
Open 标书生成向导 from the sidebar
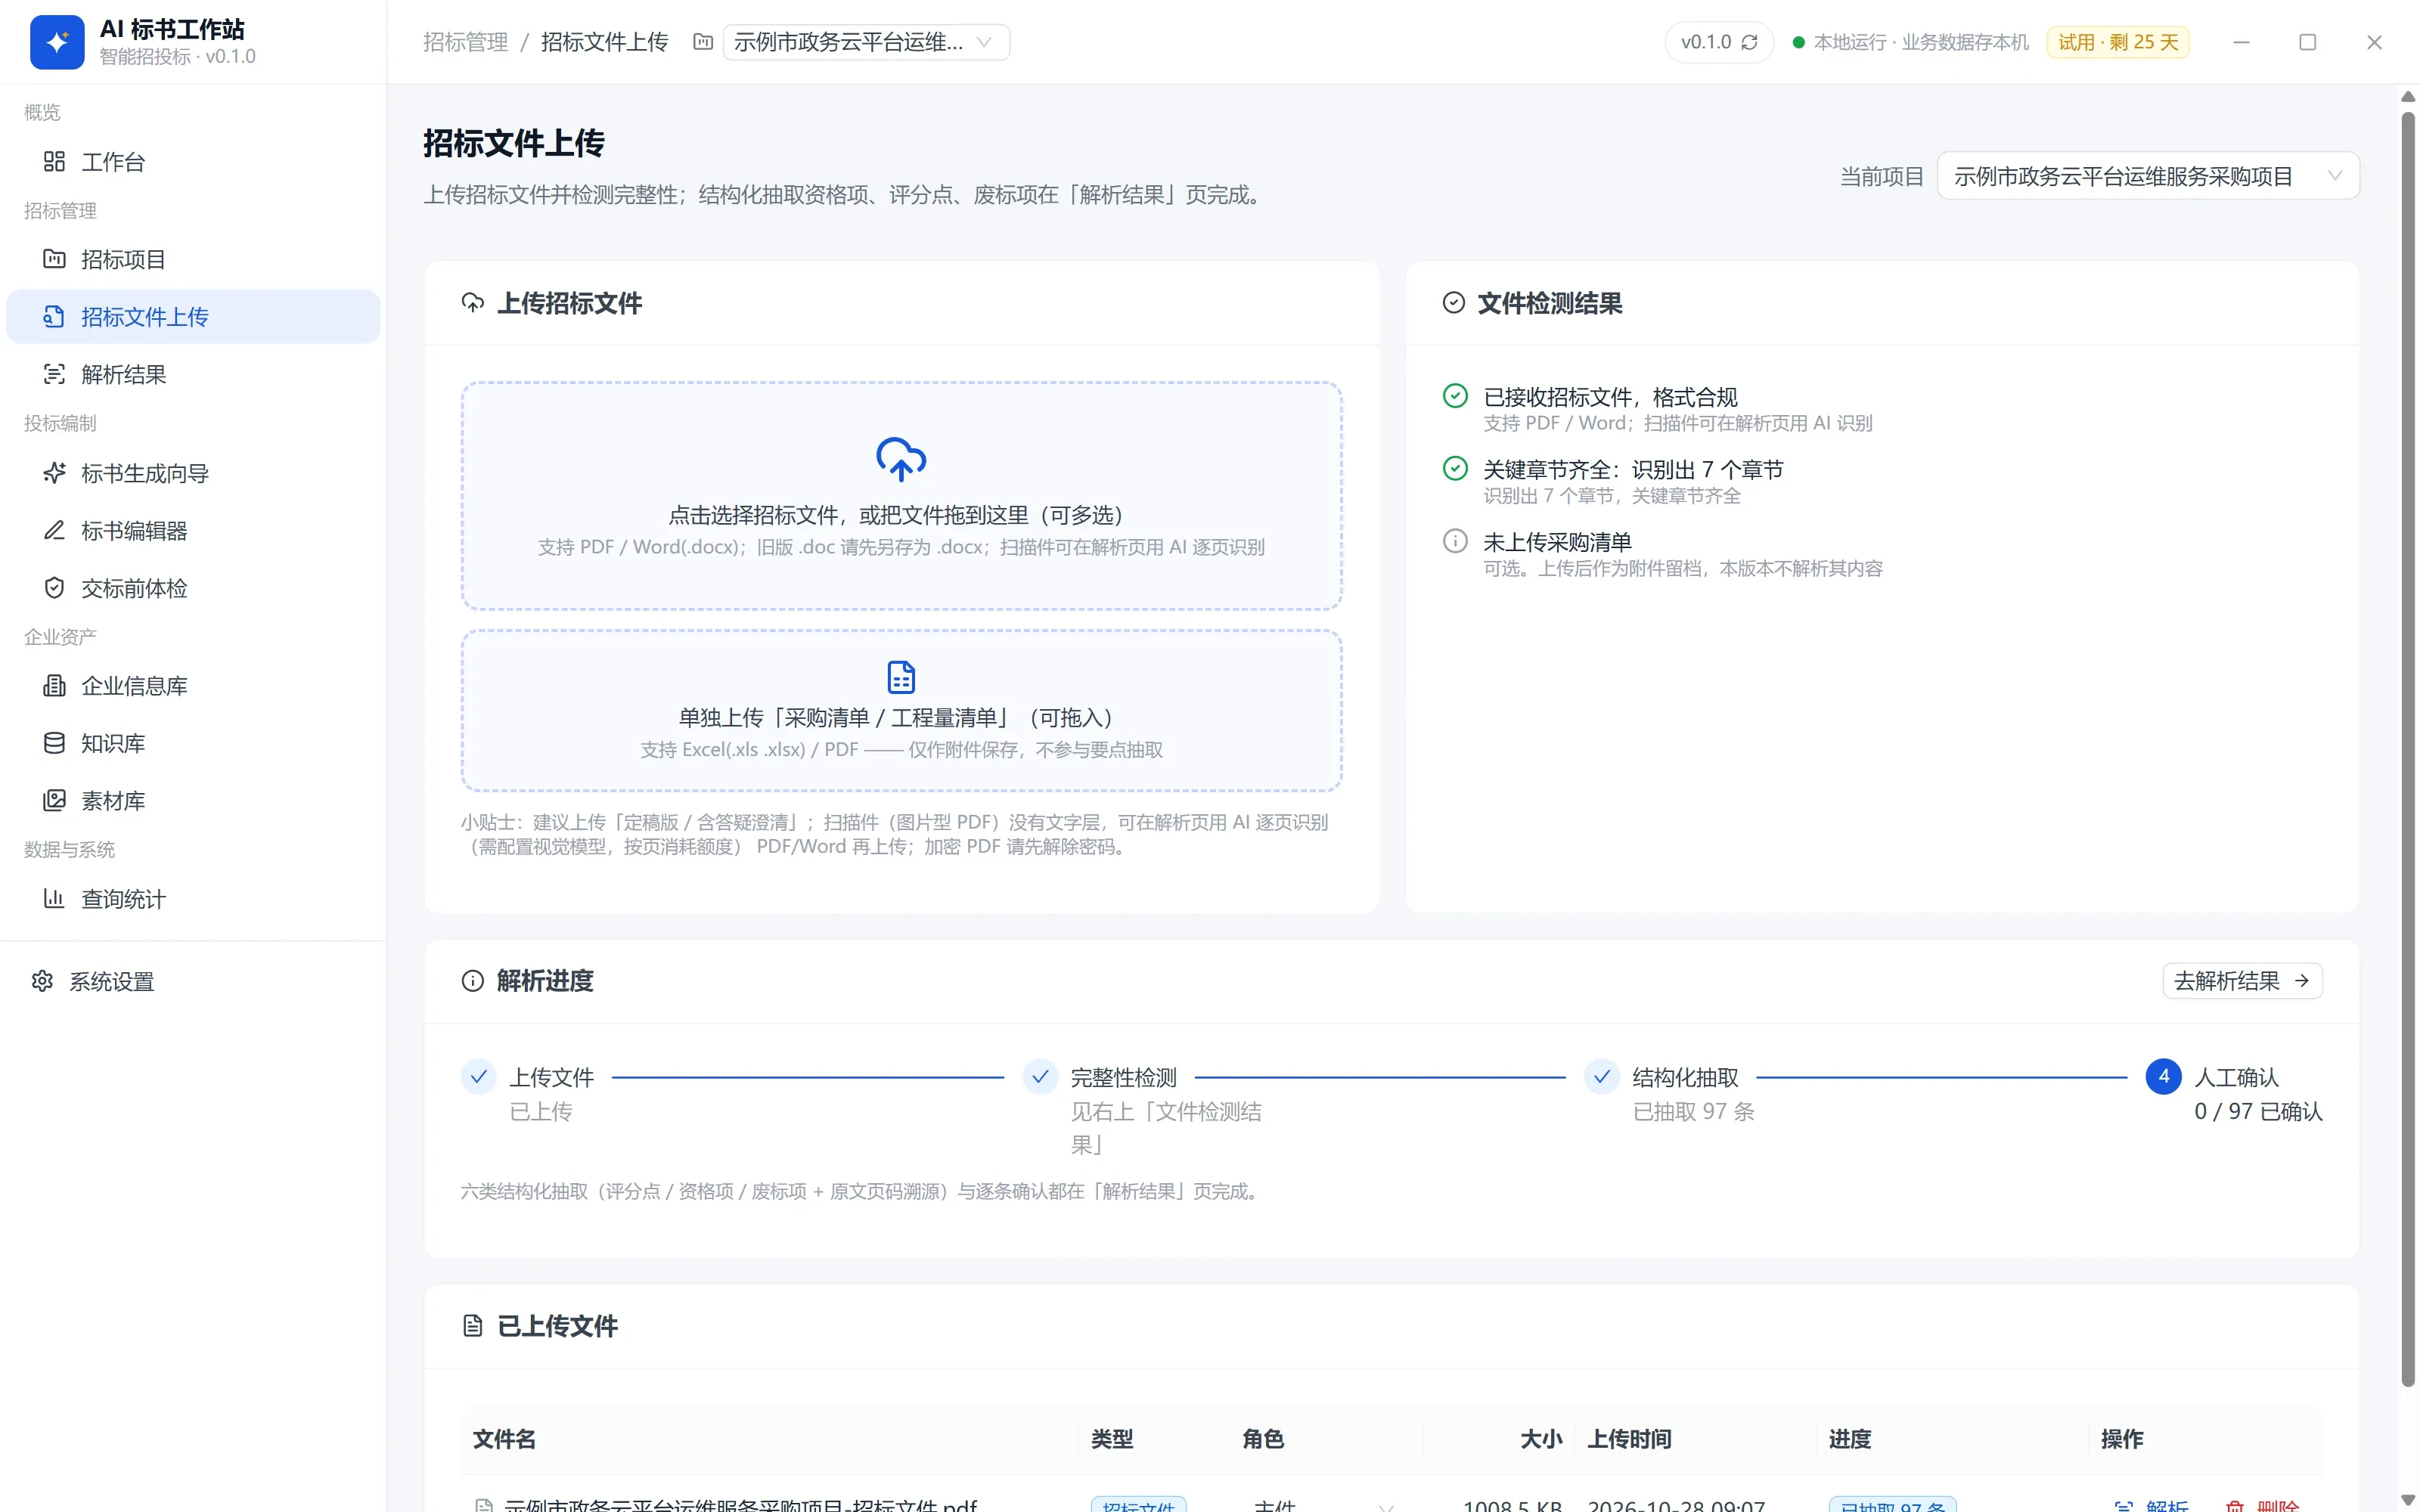click(193, 473)
